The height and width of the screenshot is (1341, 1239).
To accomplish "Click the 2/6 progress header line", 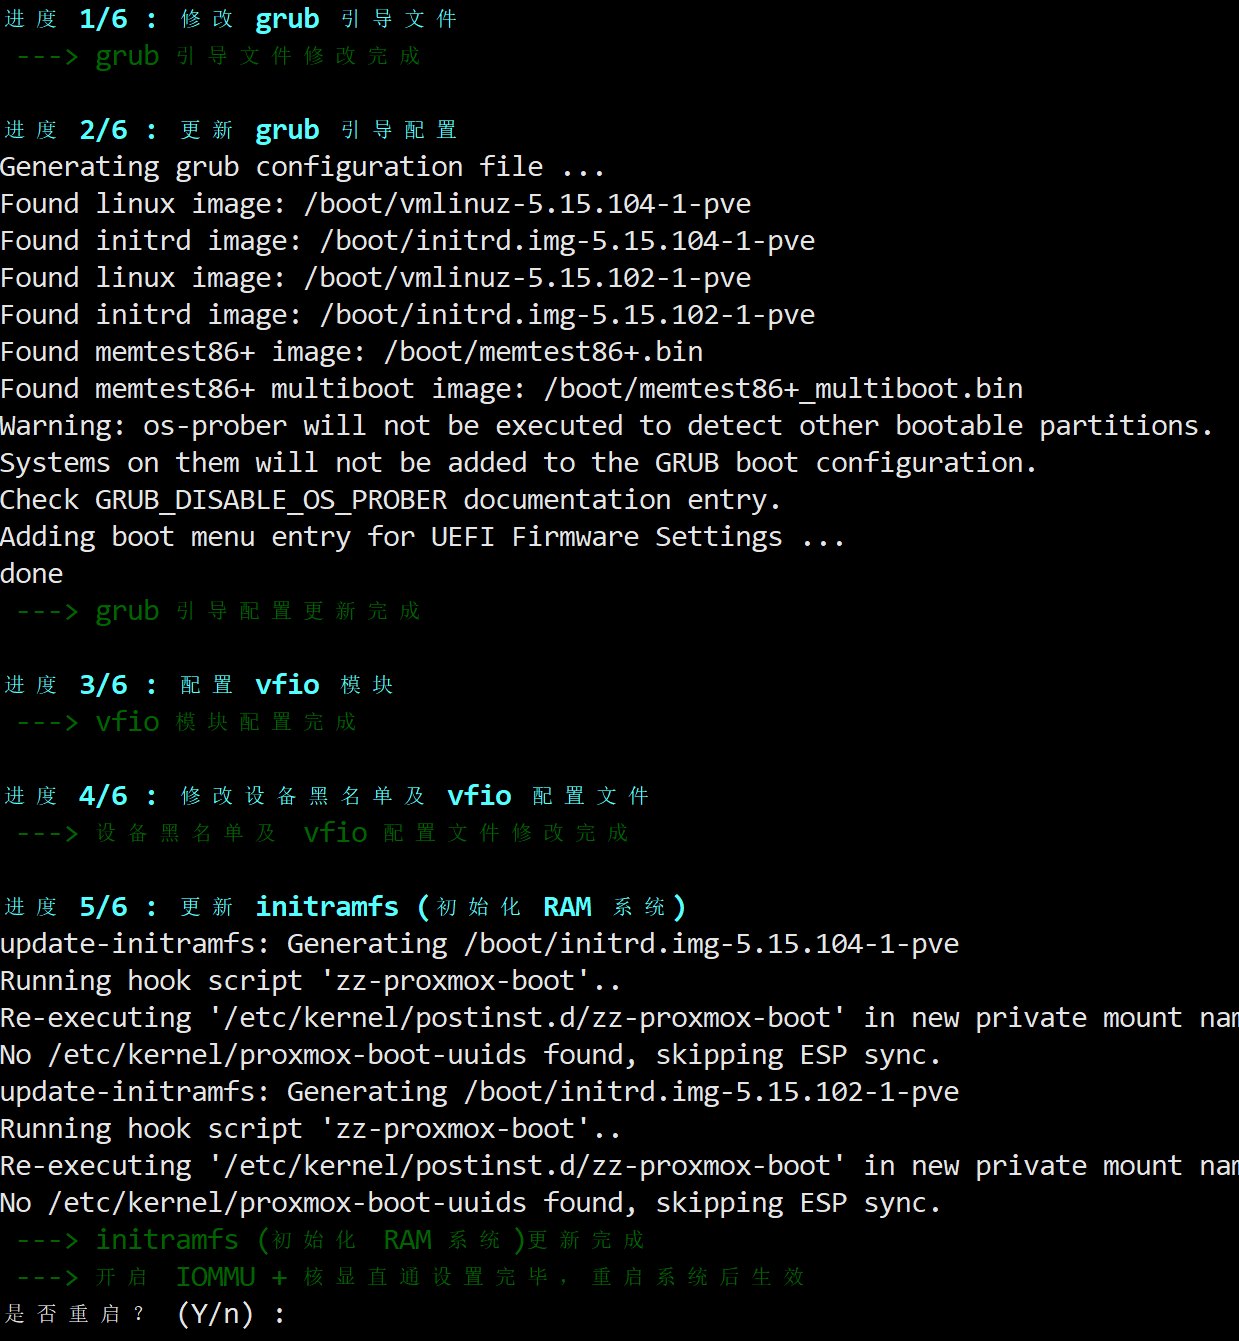I will 230,130.
